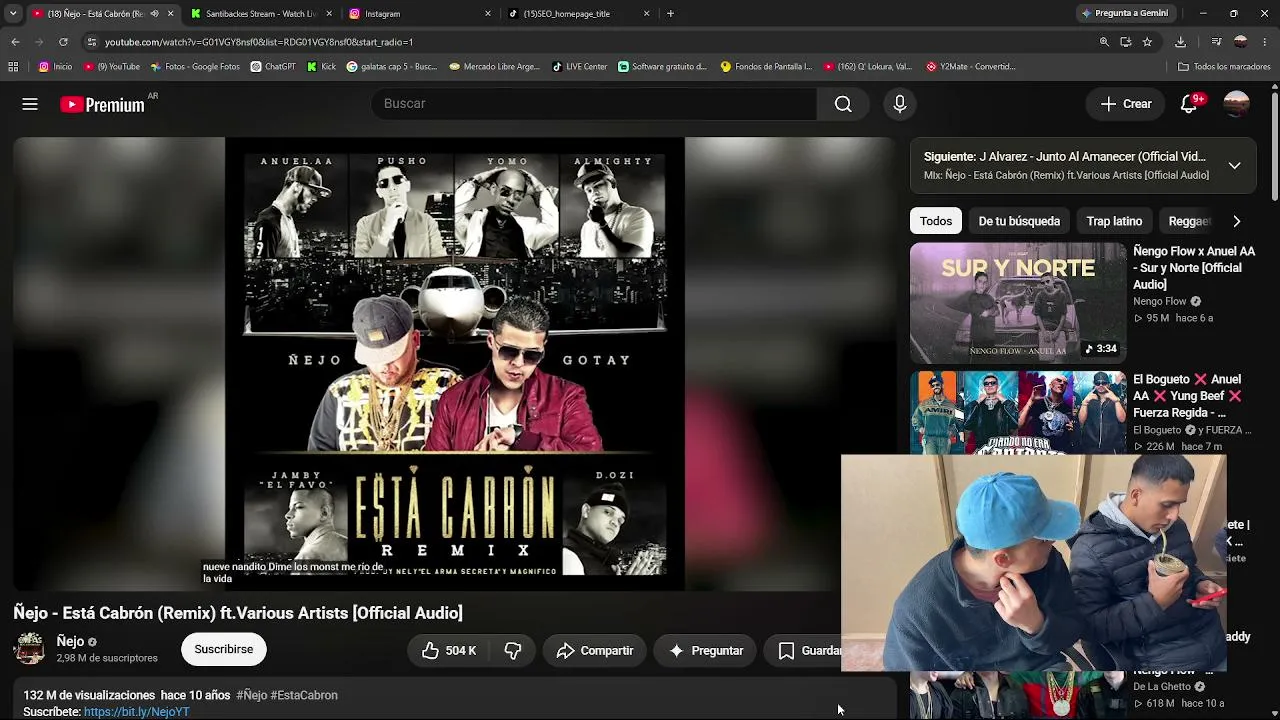Open the Fondos de Pantalla bookmark
This screenshot has width=1280, height=720.
tap(766, 67)
